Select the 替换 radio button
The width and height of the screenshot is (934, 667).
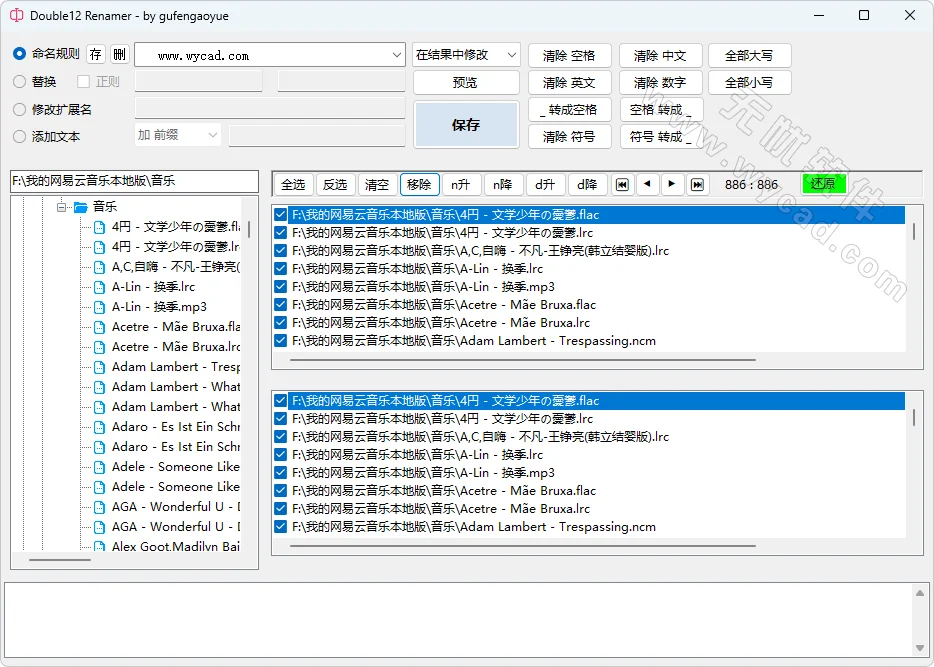point(19,82)
